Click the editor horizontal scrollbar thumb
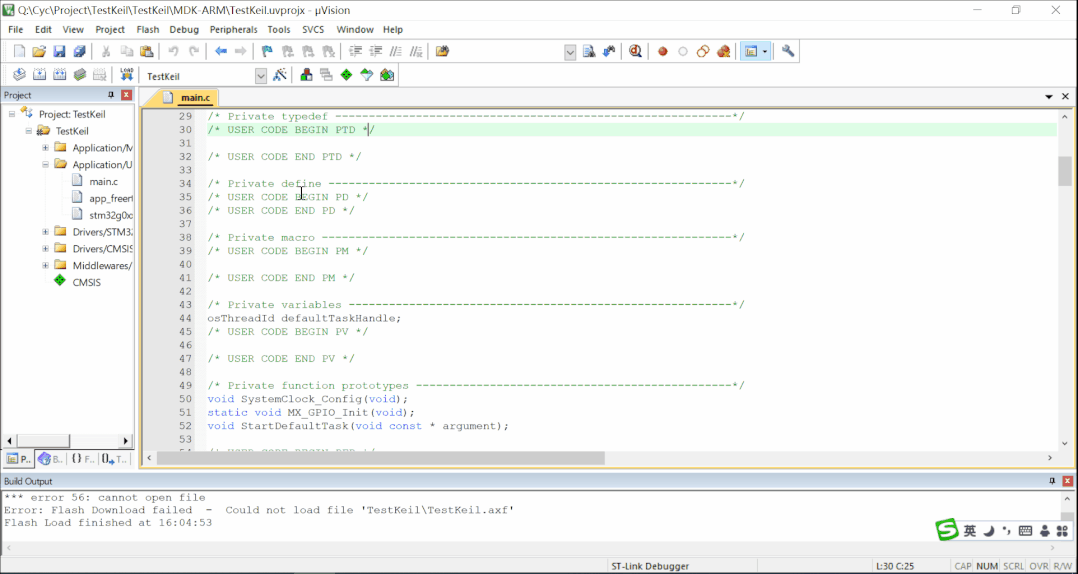This screenshot has width=1078, height=574. point(380,458)
